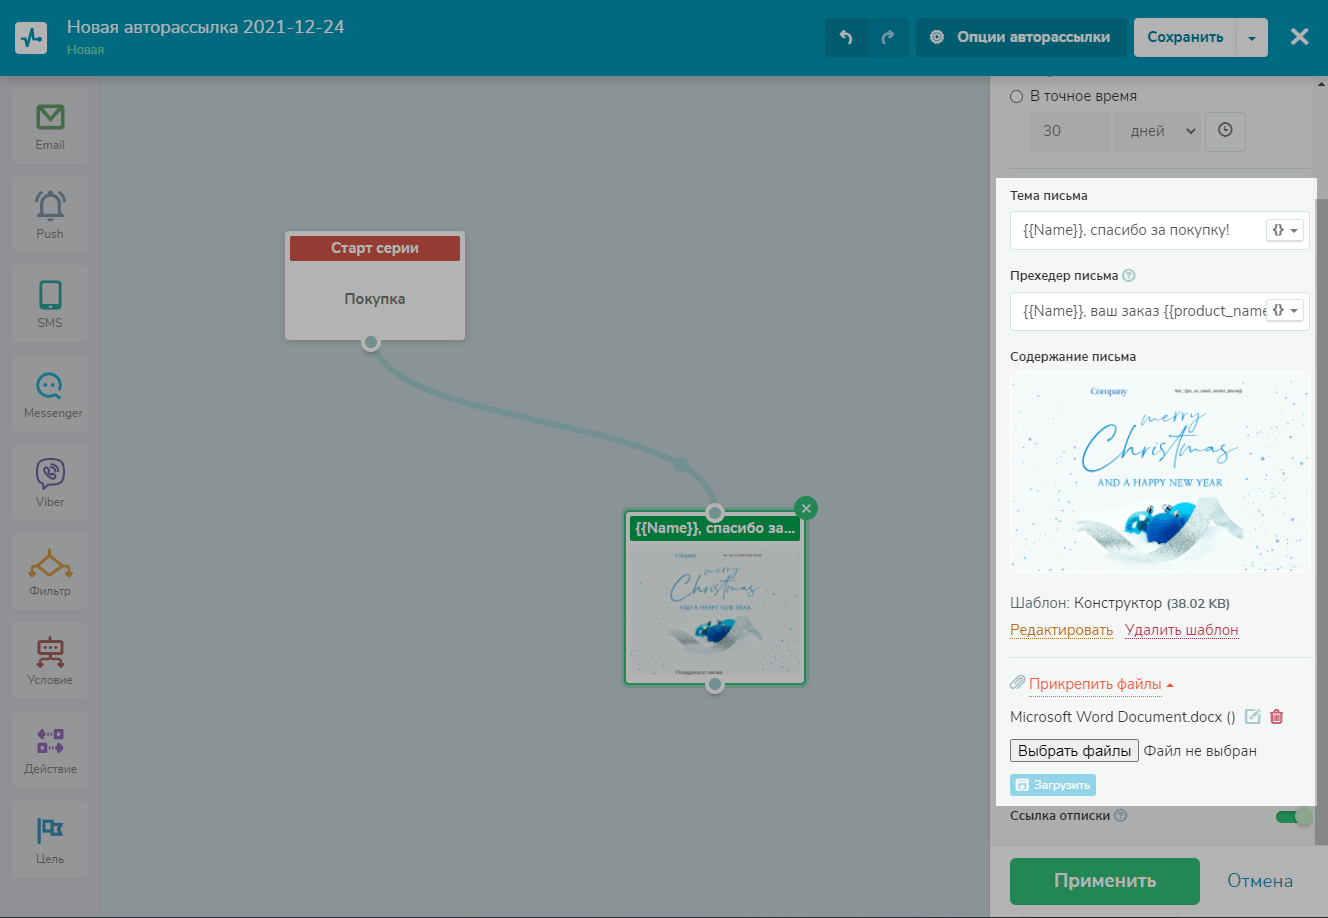This screenshot has height=918, width=1328.
Task: Click Выбрать файлы to choose files
Action: 1074,751
